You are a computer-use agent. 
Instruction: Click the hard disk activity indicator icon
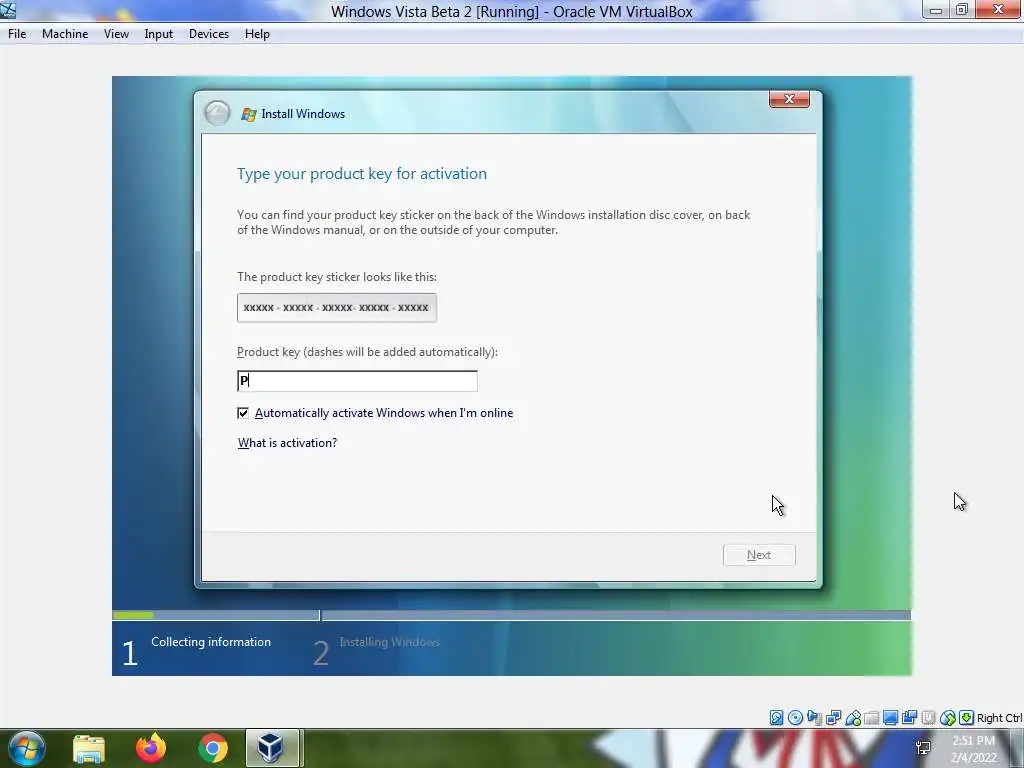coord(776,718)
